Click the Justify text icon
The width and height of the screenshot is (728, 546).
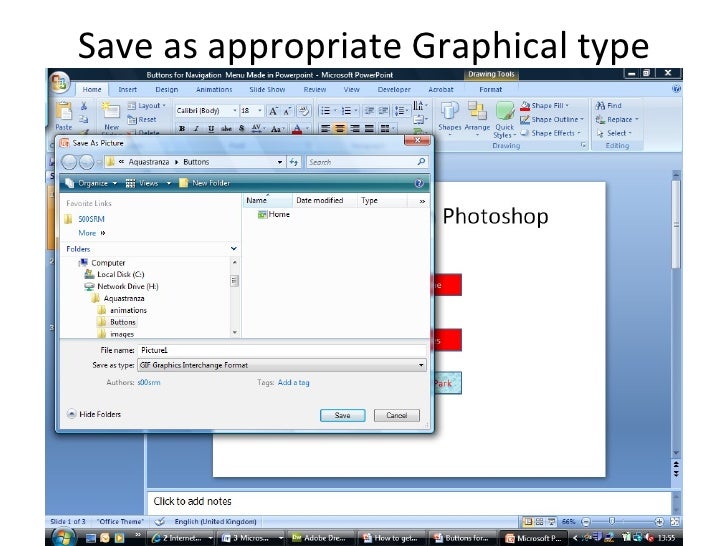pos(370,129)
